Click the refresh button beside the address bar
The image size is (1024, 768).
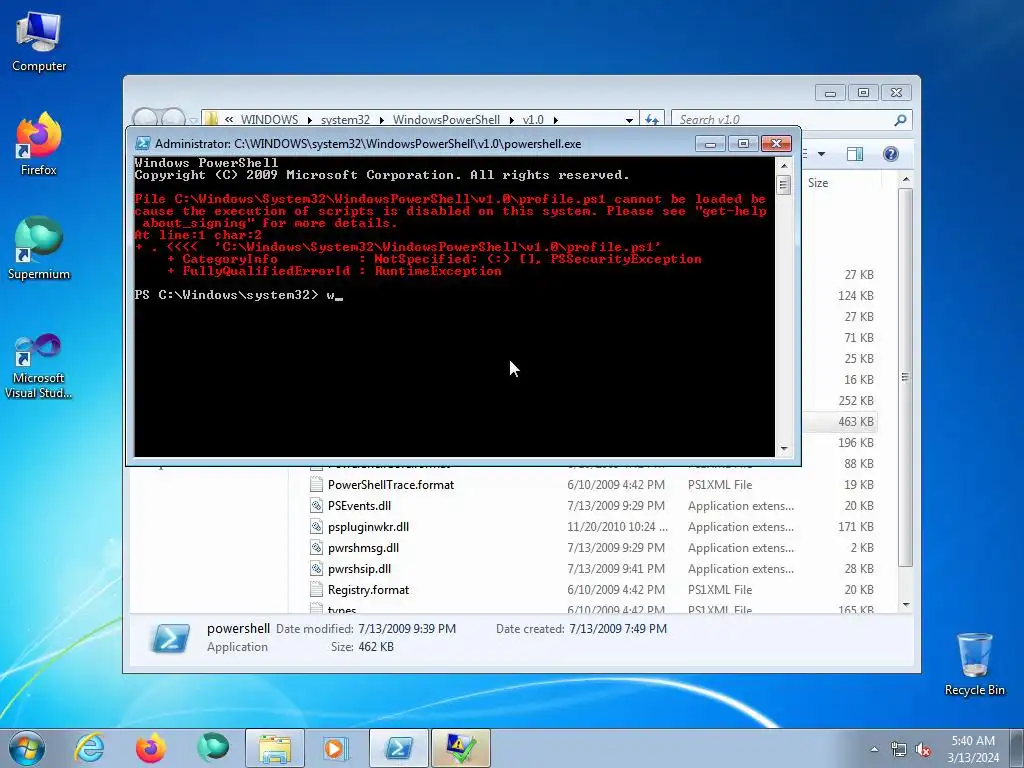click(652, 120)
